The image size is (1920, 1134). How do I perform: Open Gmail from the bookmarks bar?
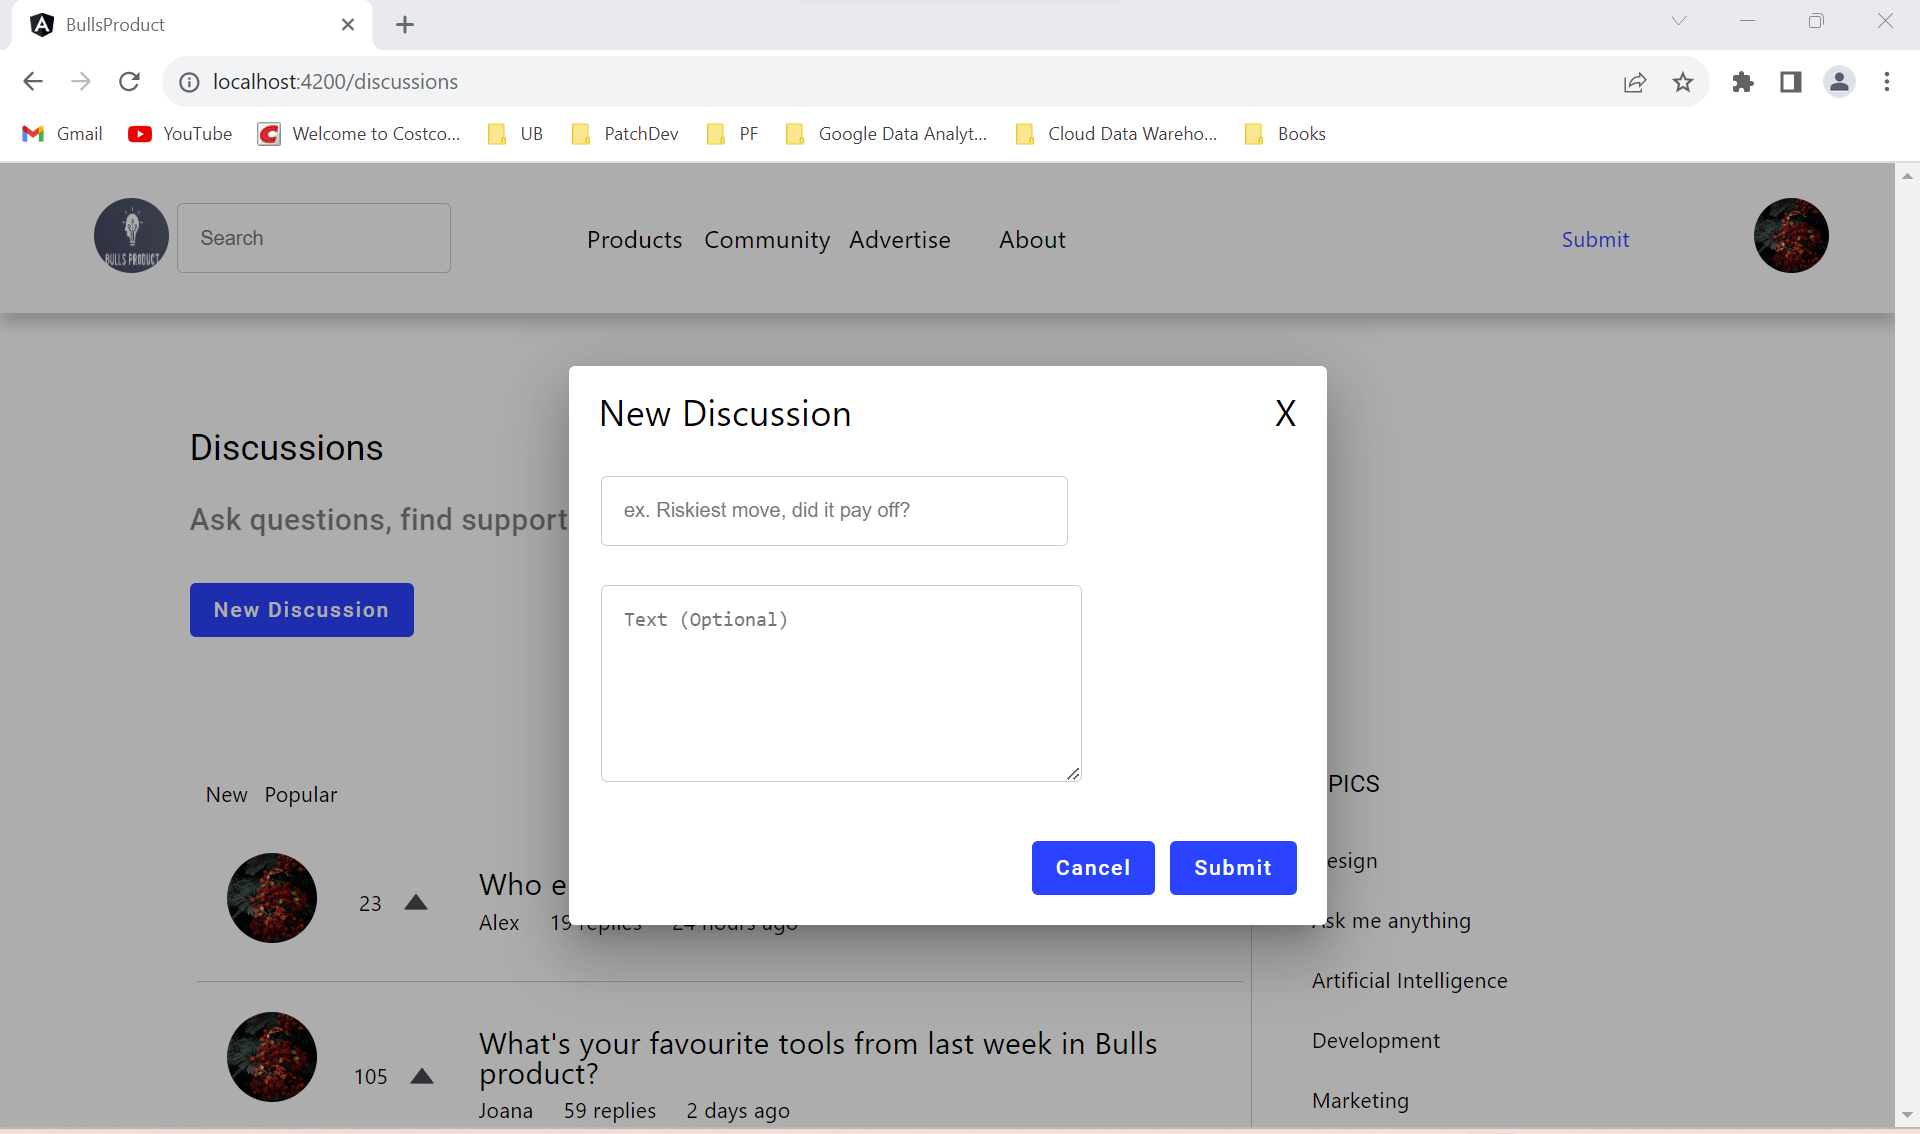[x=61, y=133]
